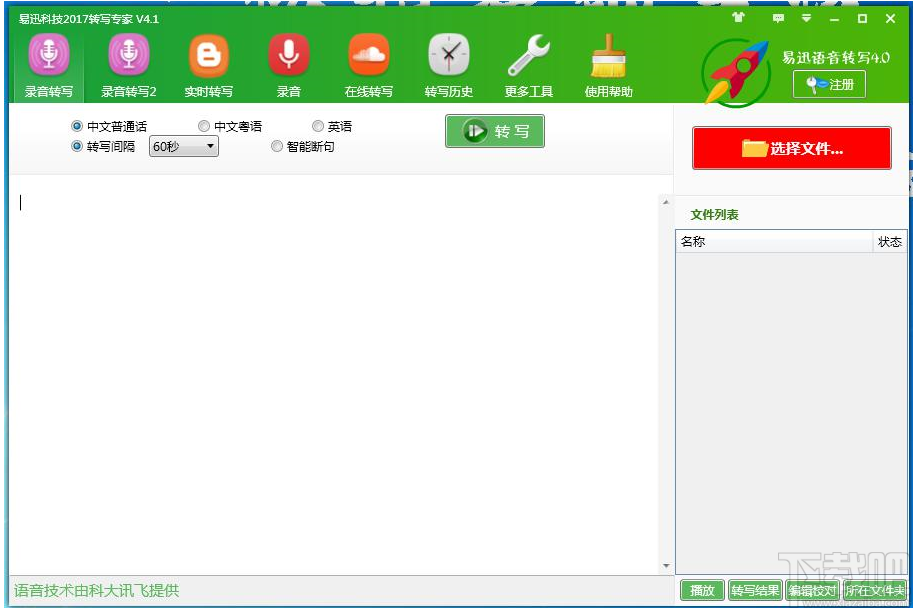
Task: Select the 录音转写 transcription tool
Action: click(x=47, y=62)
